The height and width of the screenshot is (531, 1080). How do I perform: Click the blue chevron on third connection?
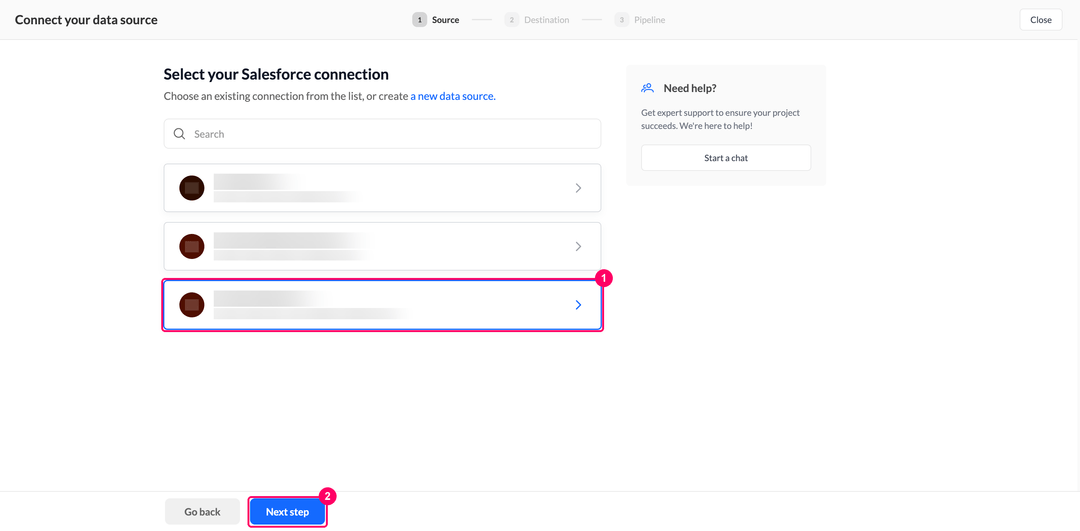[579, 305]
